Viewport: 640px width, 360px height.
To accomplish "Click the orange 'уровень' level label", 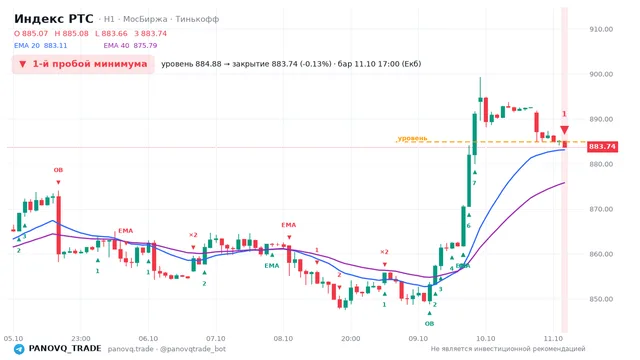I will coord(412,138).
